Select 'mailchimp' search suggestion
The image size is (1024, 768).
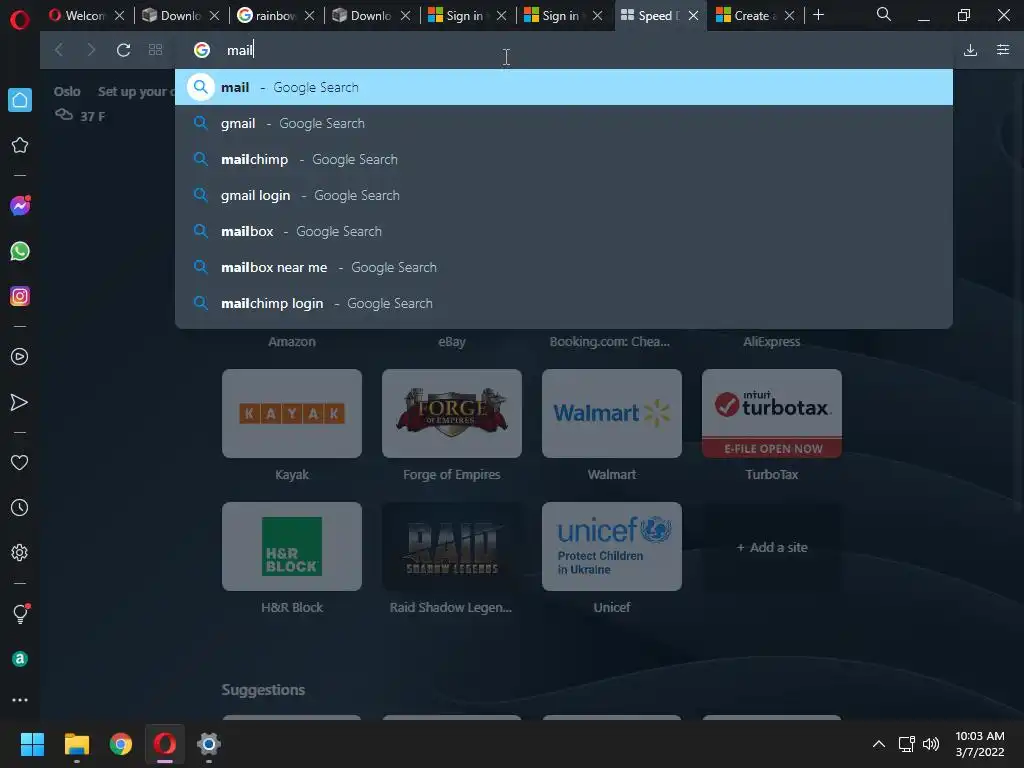coord(564,159)
